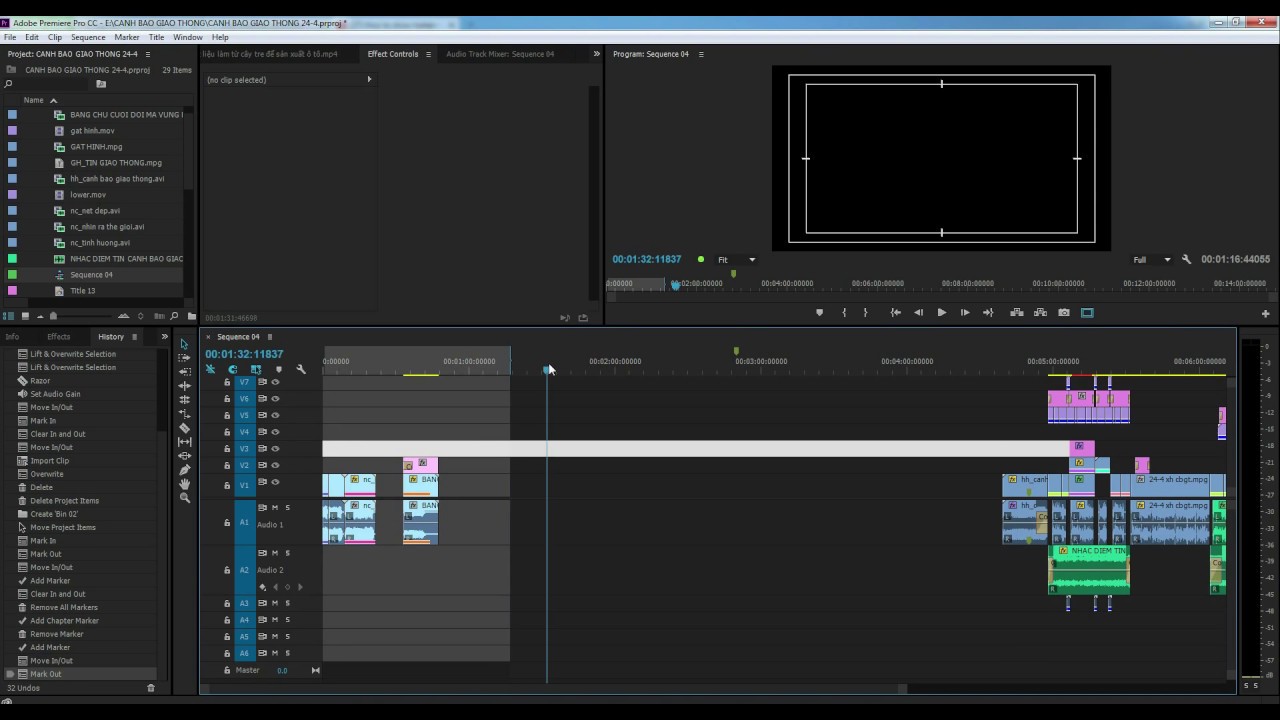Open the Sequence menu
The width and height of the screenshot is (1280, 720).
(88, 37)
